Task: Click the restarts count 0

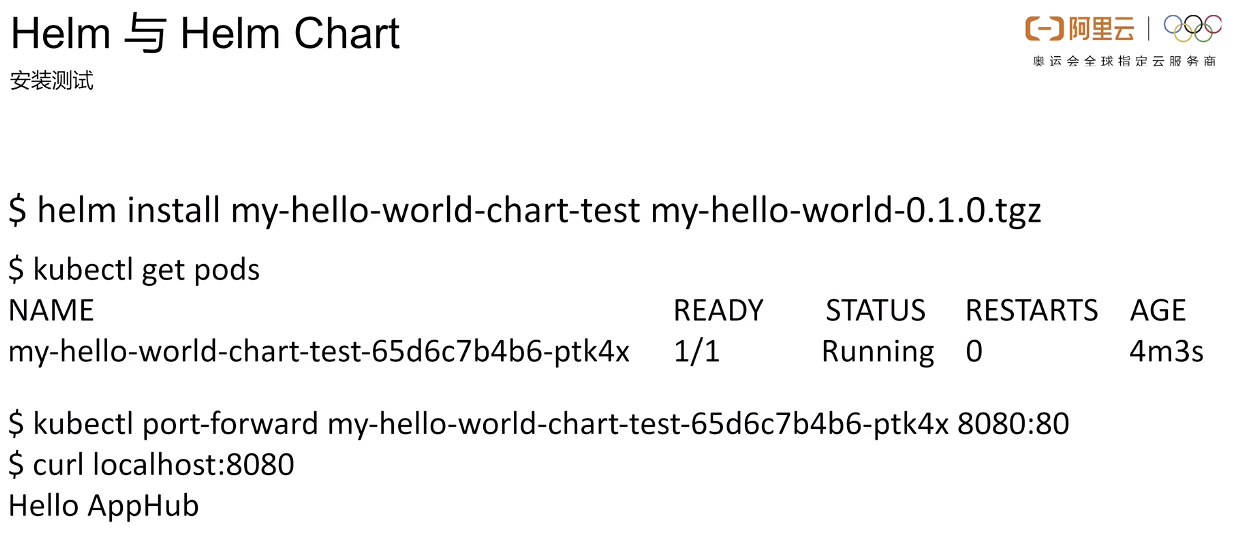Action: point(974,352)
